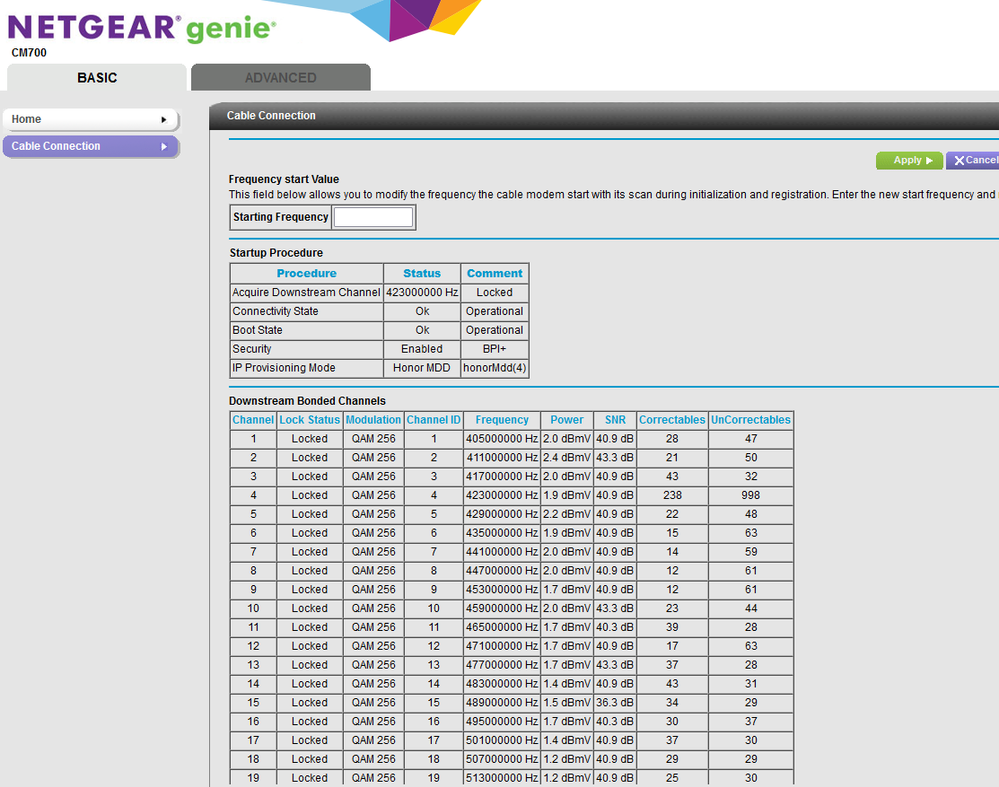
Task: Click the arrow icon beside Home
Action: [163, 120]
